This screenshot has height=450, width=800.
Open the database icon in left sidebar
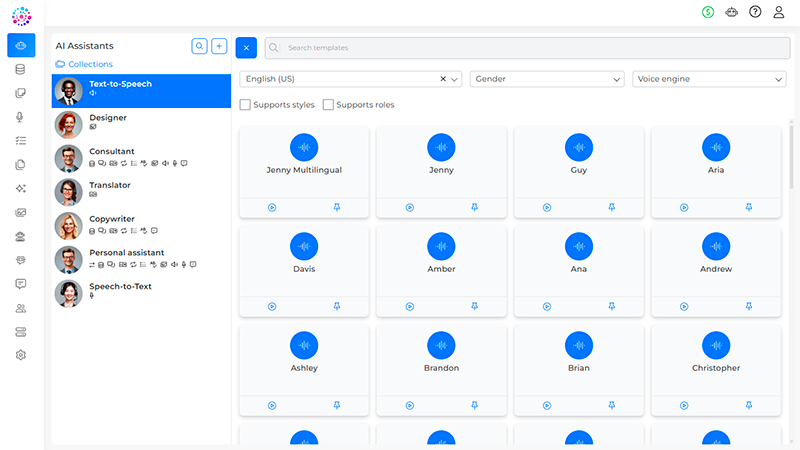click(20, 69)
